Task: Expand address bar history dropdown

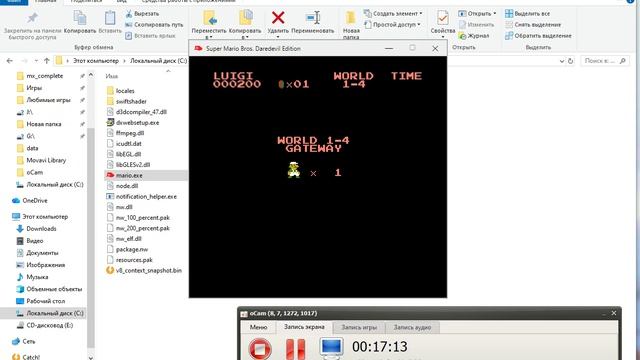Action: (562, 61)
